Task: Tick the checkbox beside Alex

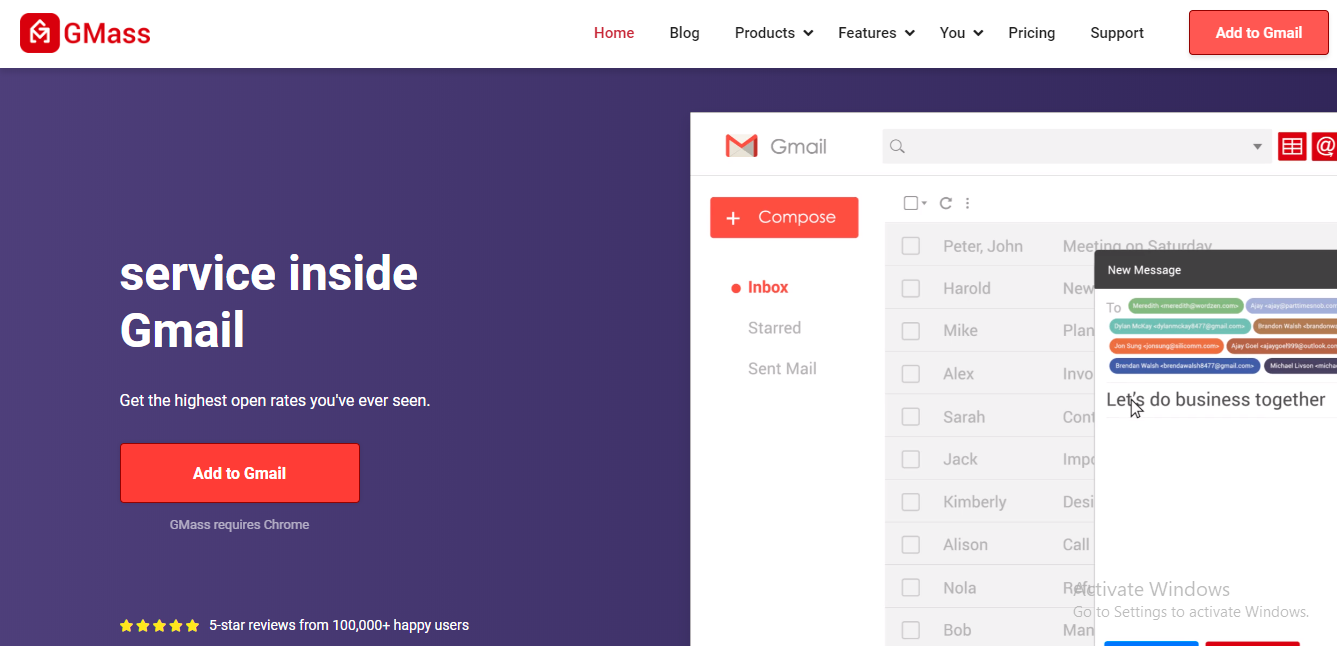Action: click(x=911, y=374)
